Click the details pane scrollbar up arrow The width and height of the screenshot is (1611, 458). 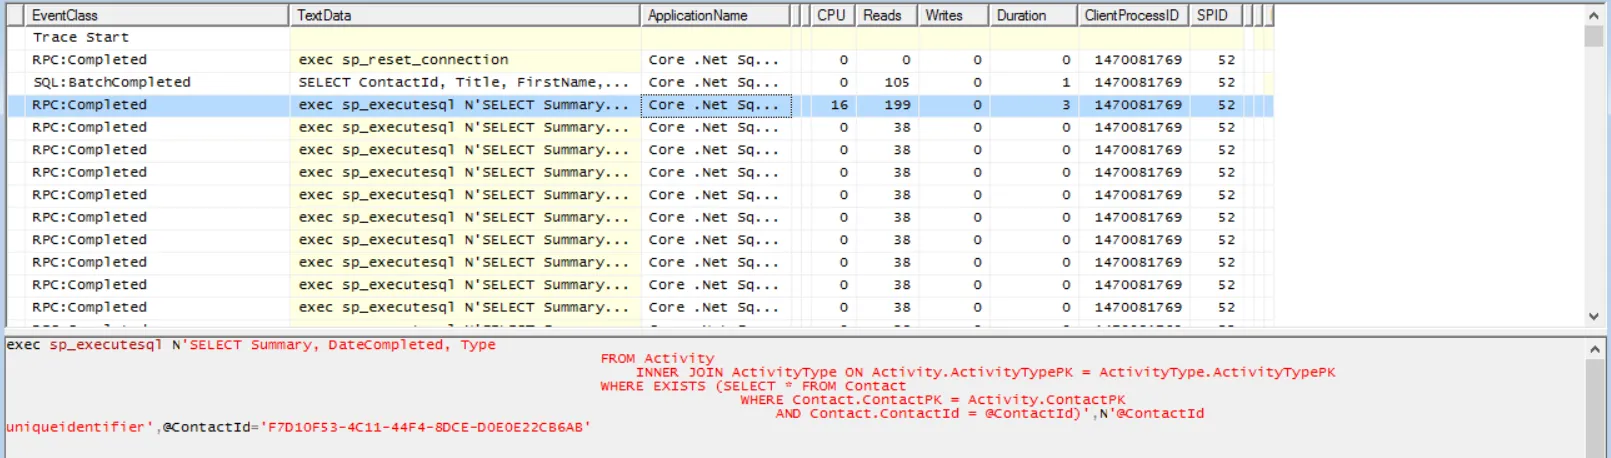click(1593, 349)
